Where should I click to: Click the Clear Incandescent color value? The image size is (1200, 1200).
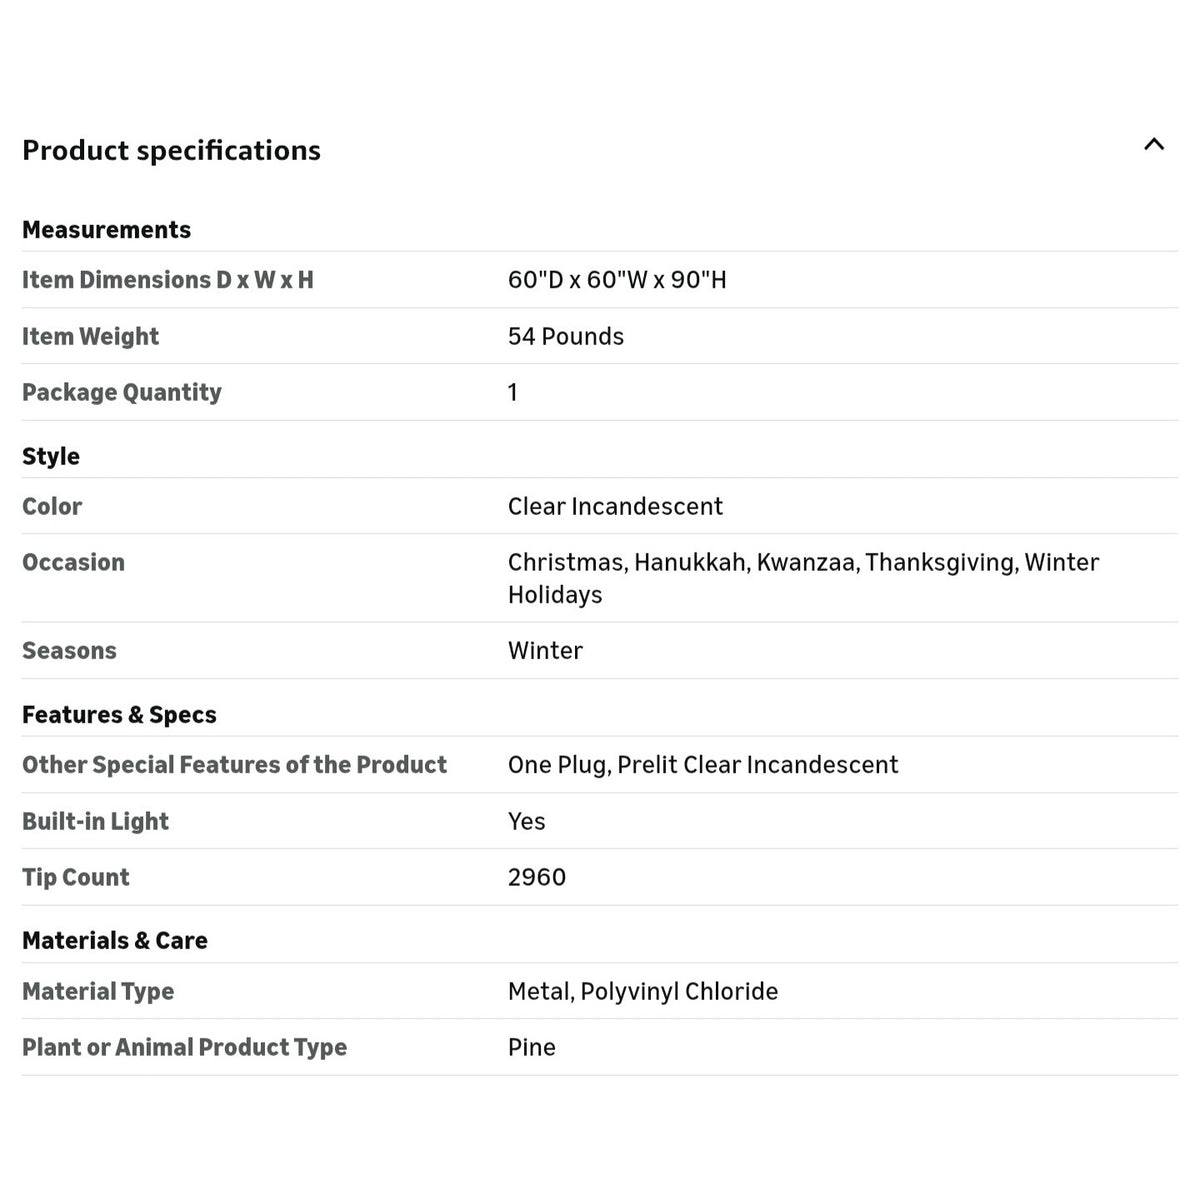615,506
